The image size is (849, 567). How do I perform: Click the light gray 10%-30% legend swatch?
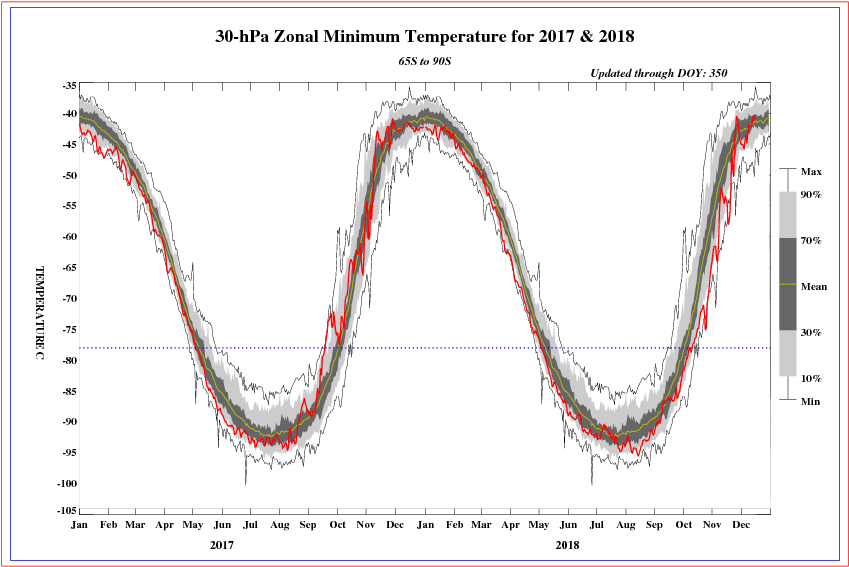point(788,353)
